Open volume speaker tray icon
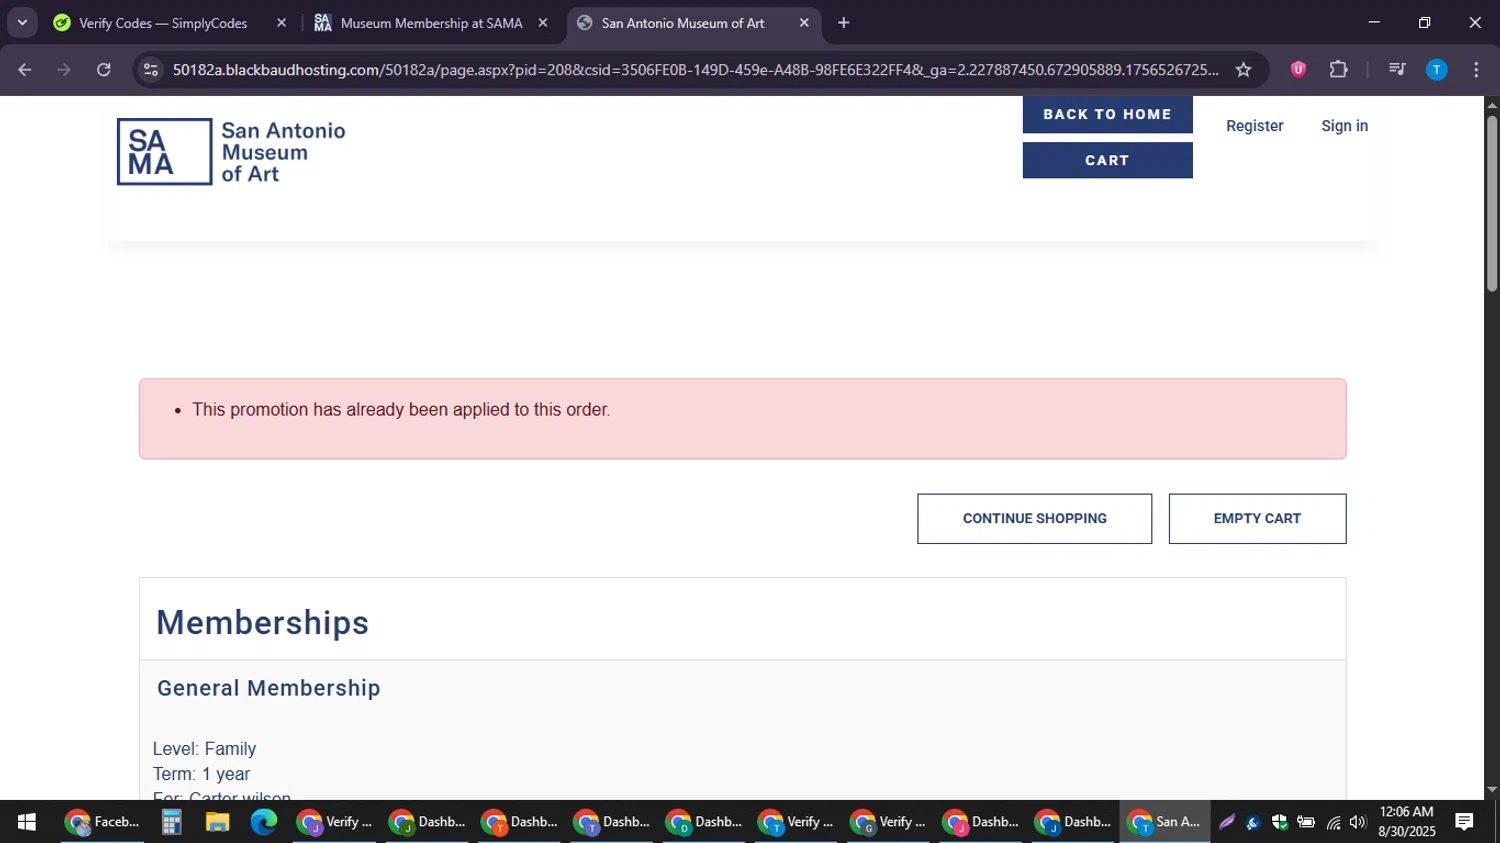 (1357, 823)
